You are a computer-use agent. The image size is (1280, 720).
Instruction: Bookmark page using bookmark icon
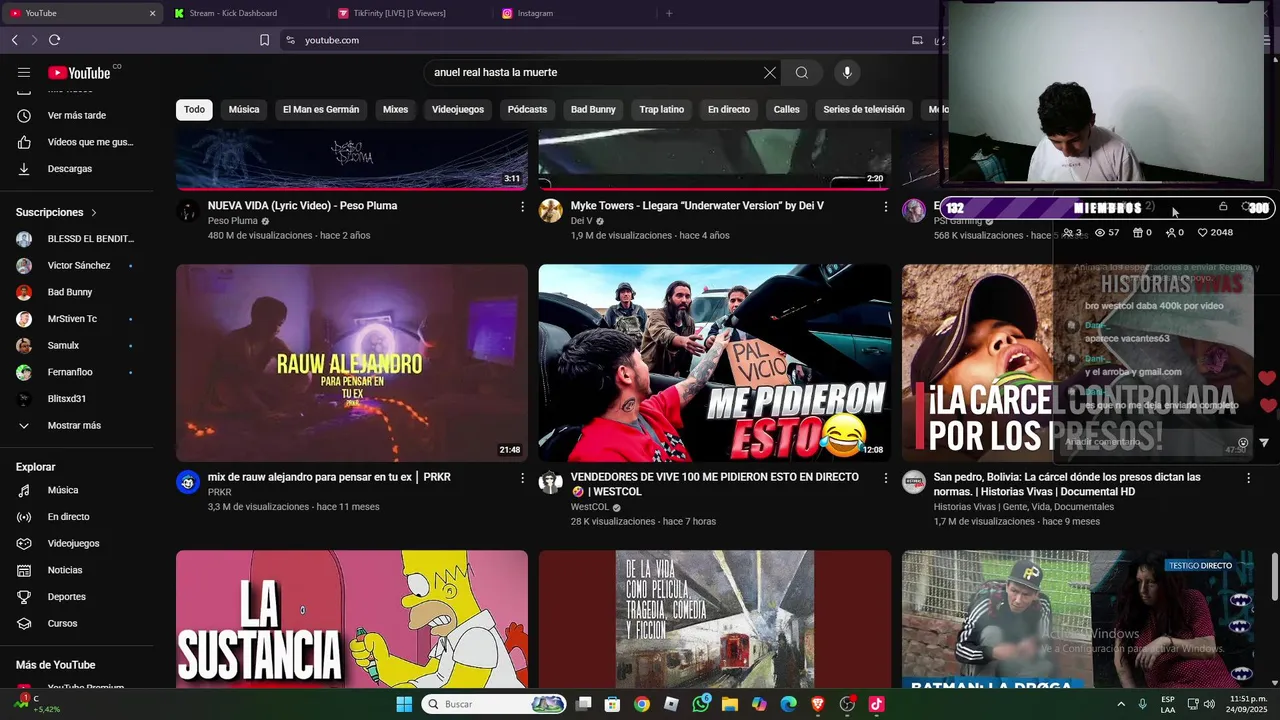(264, 40)
